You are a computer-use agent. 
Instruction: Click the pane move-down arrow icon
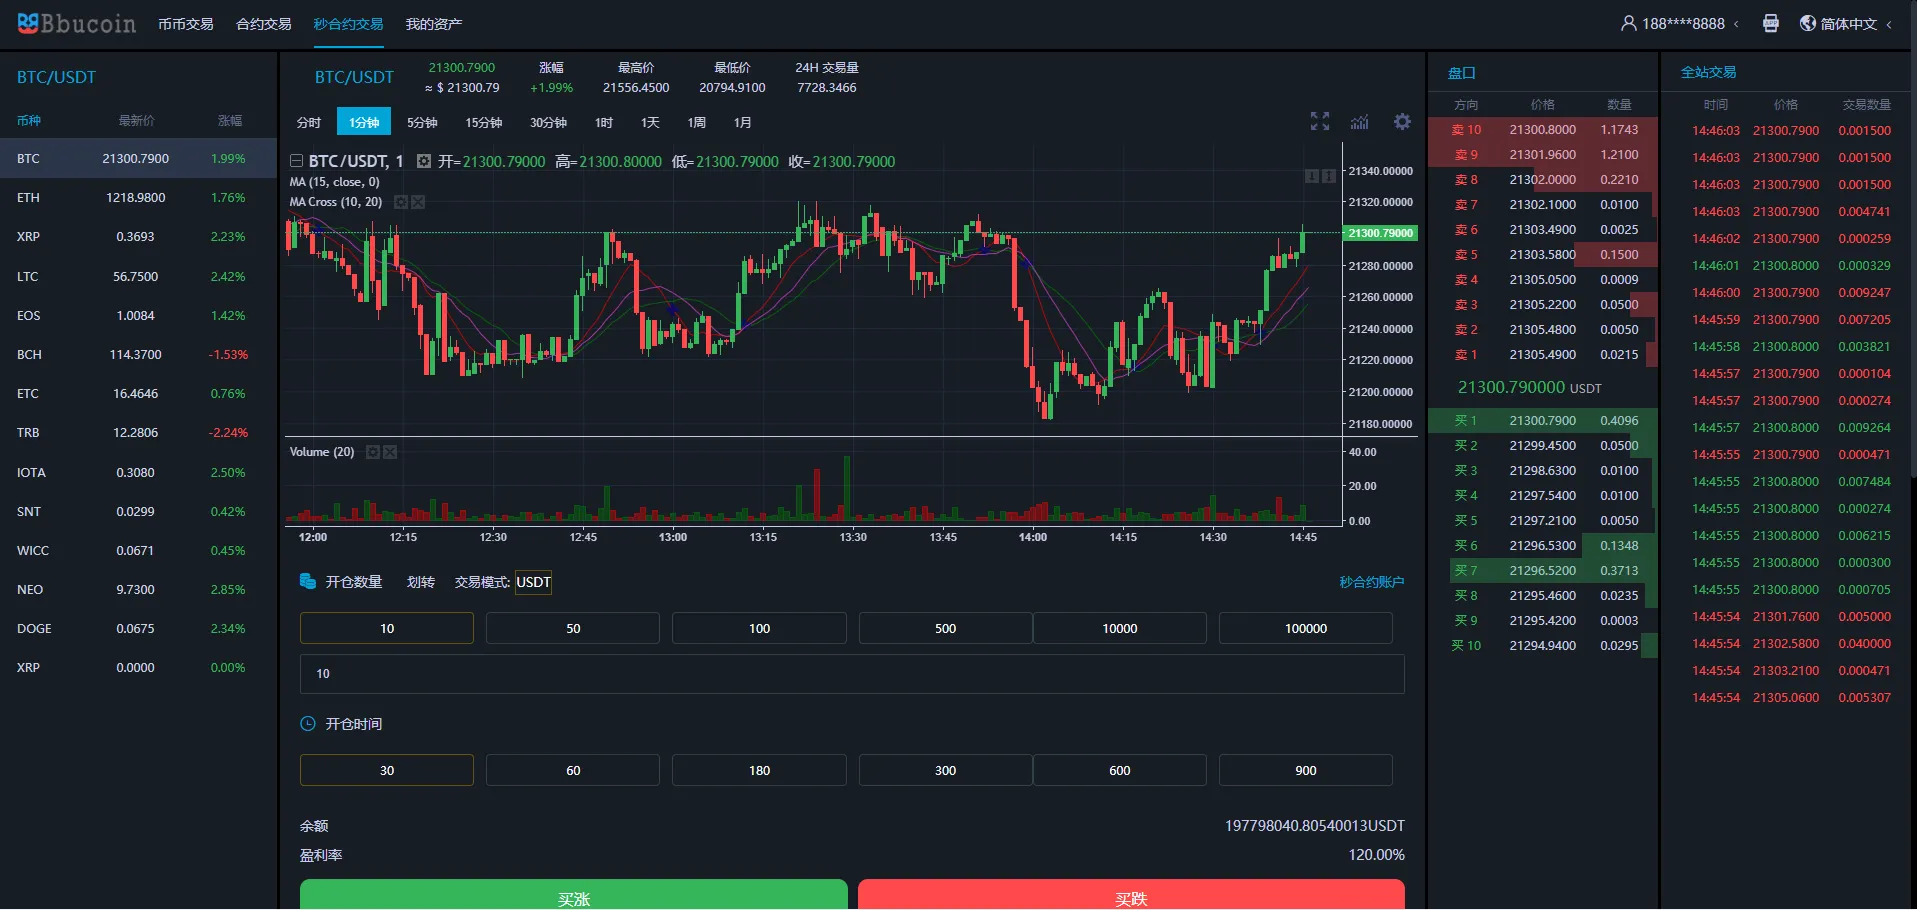click(x=1312, y=176)
